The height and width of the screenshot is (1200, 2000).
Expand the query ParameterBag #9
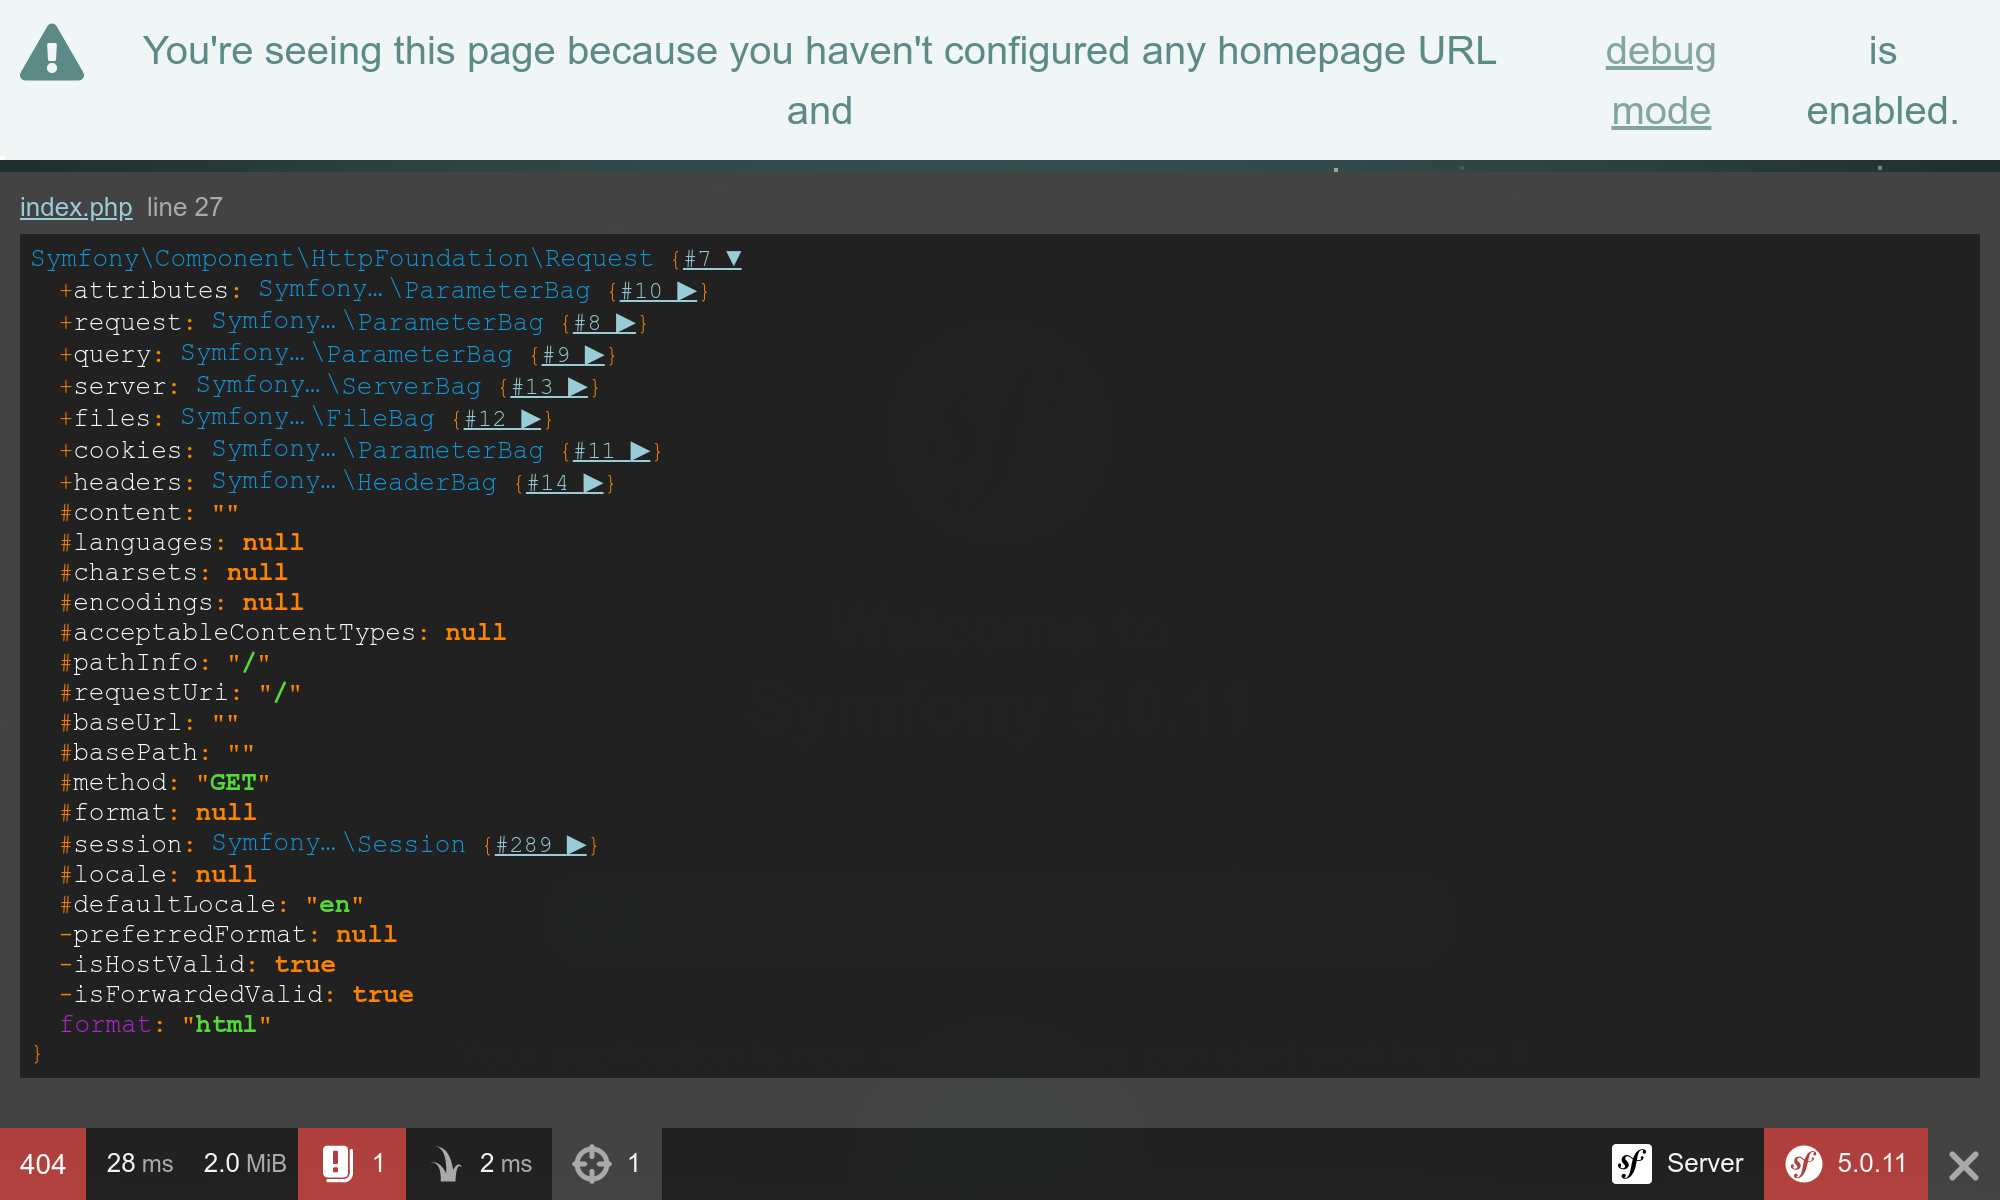[573, 355]
